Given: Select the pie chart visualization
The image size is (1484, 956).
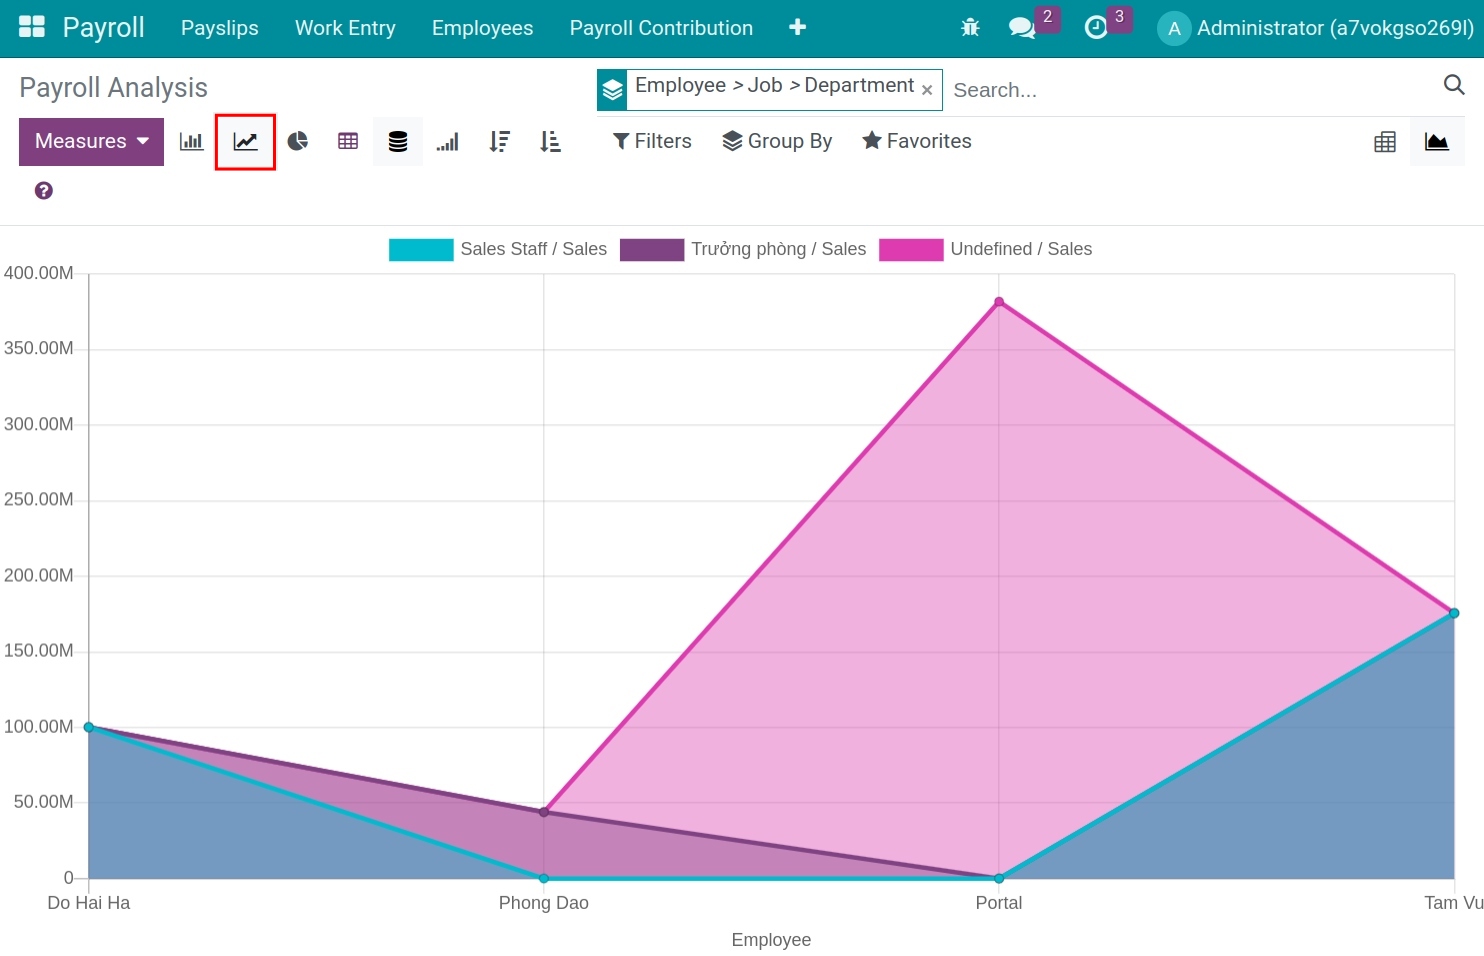Looking at the screenshot, I should coord(297,141).
